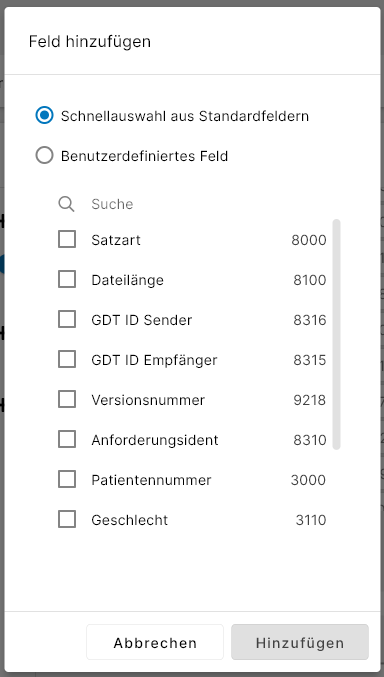The height and width of the screenshot is (677, 384).
Task: Click the Hinzufügen button
Action: (x=300, y=642)
